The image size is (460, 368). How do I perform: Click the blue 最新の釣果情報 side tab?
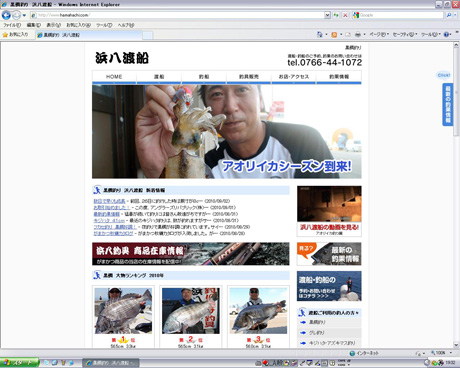click(448, 104)
